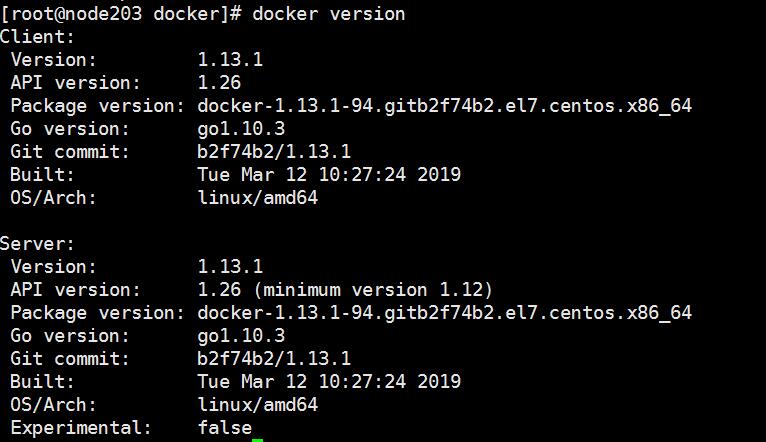Click the Client version value 1.13.1

click(230, 60)
